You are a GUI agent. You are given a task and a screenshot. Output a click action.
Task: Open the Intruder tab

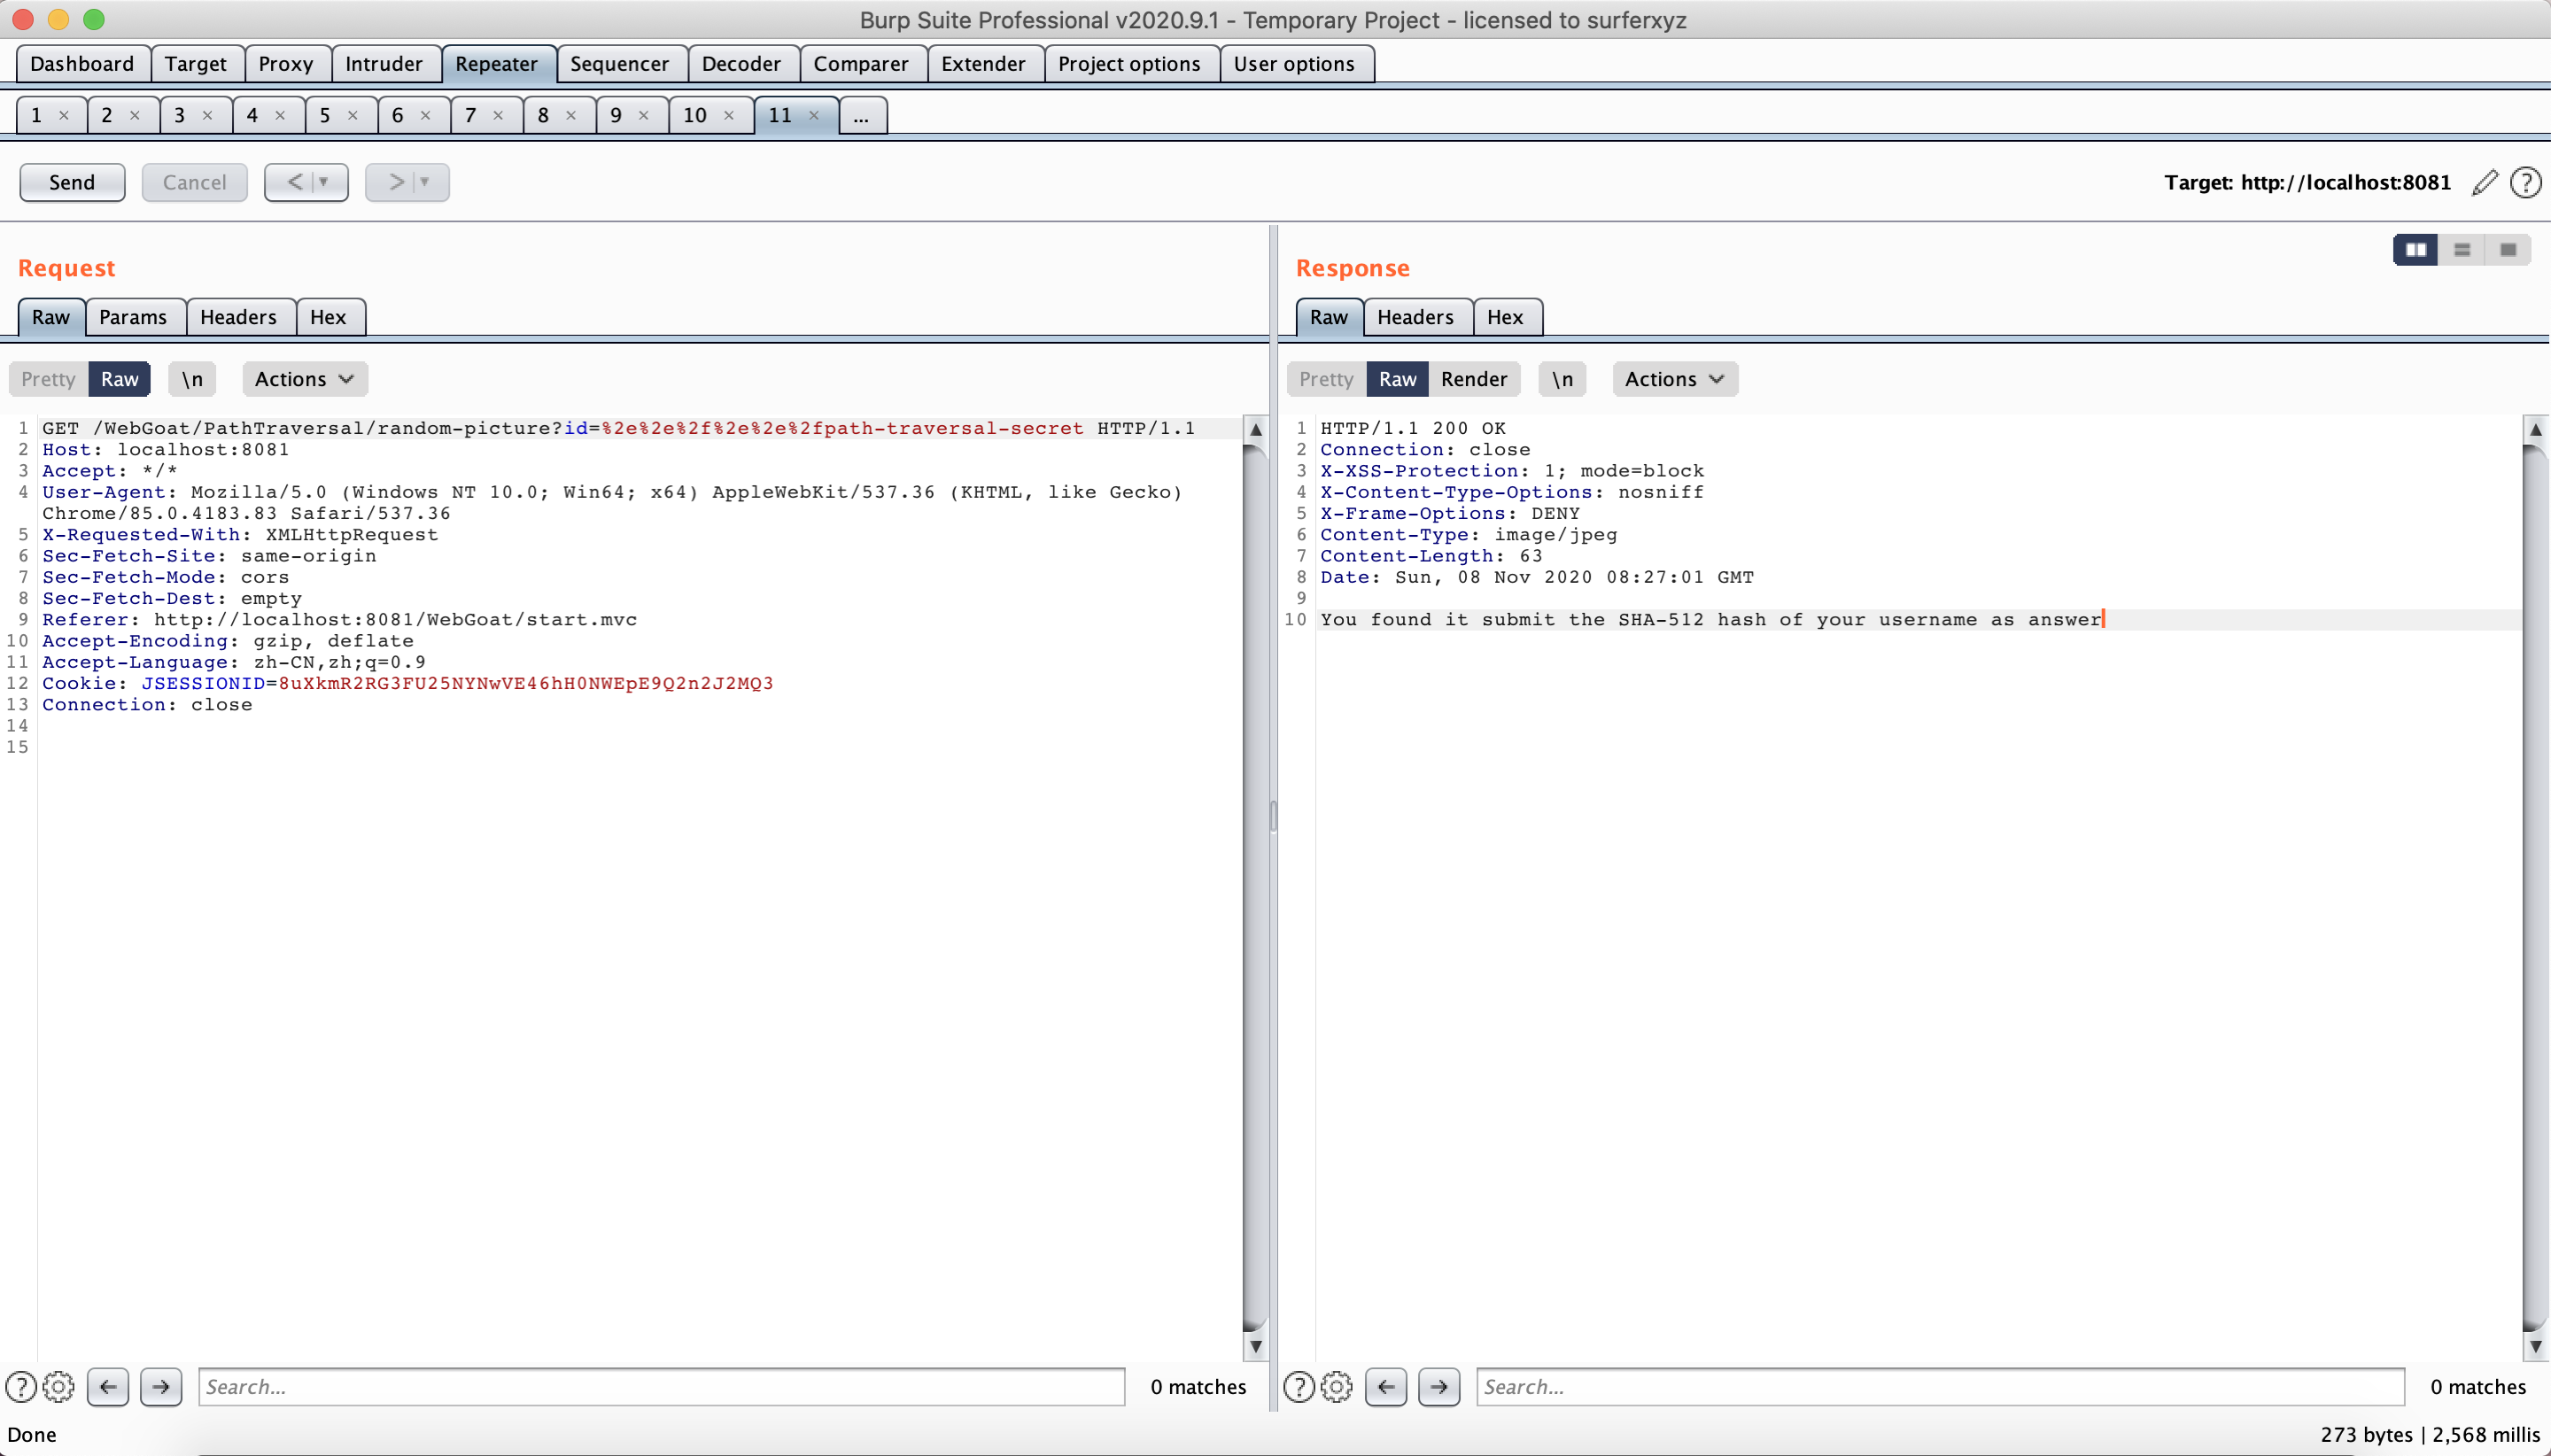click(383, 64)
